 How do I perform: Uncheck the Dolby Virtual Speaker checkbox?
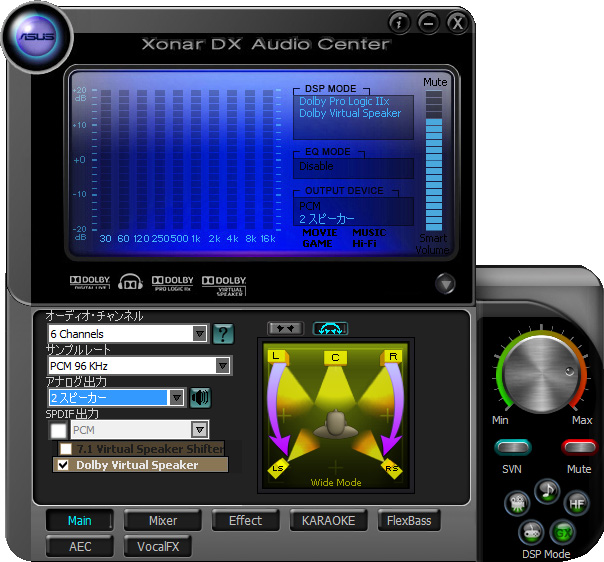(x=63, y=465)
